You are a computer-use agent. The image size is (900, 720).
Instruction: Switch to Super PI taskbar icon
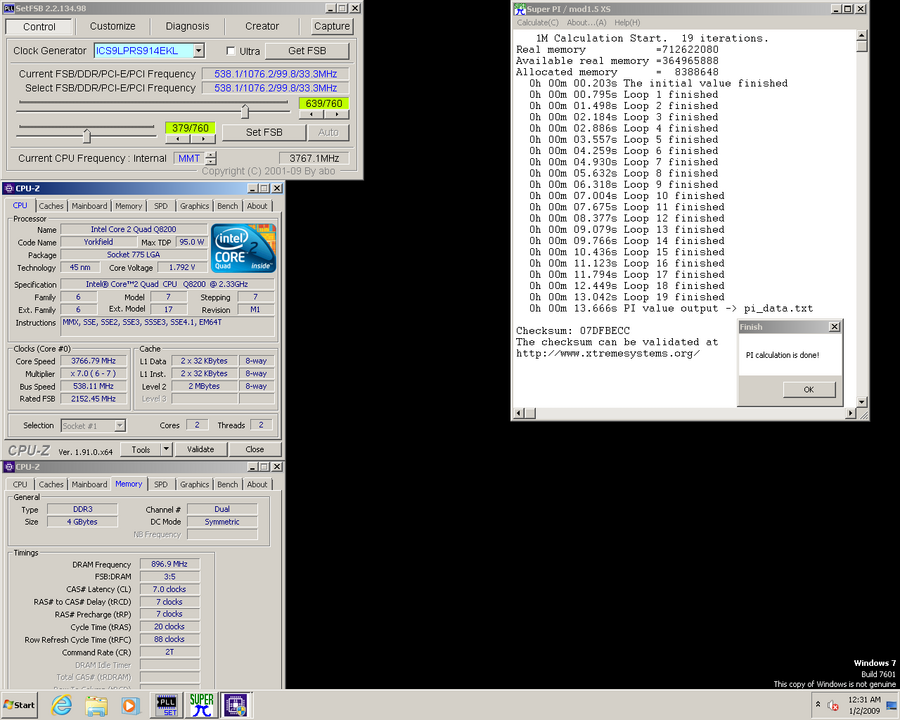click(201, 704)
